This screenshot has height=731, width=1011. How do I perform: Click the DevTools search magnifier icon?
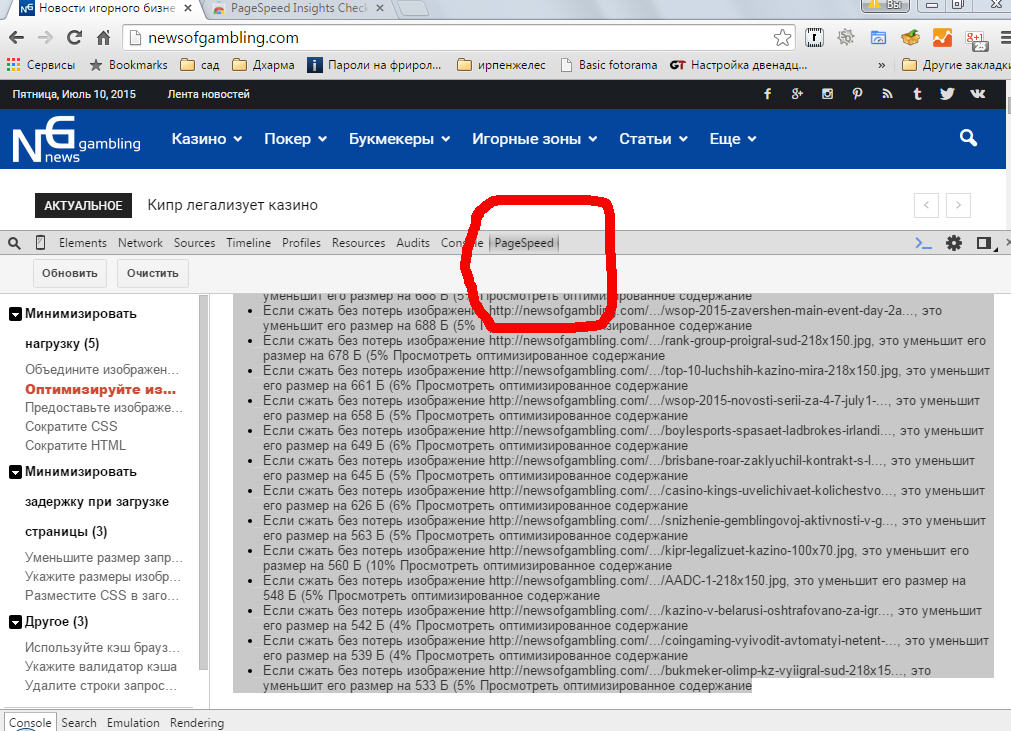[14, 243]
